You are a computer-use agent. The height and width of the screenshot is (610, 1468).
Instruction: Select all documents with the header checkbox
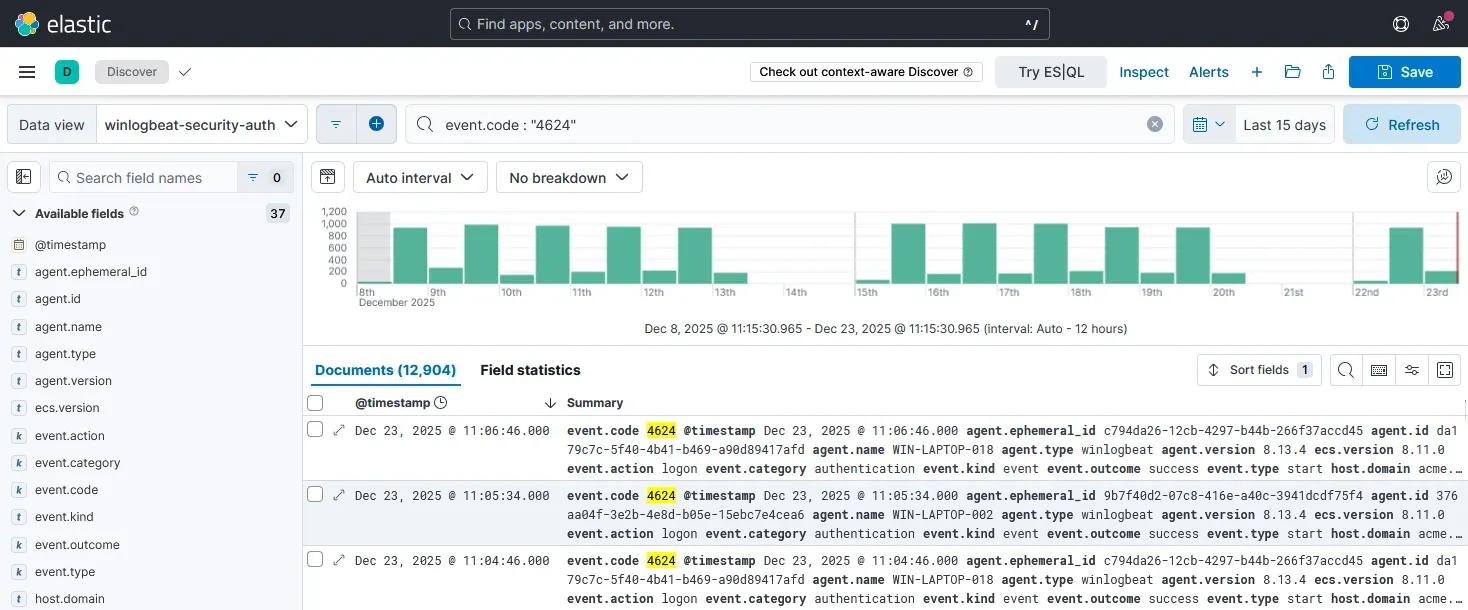pos(315,402)
